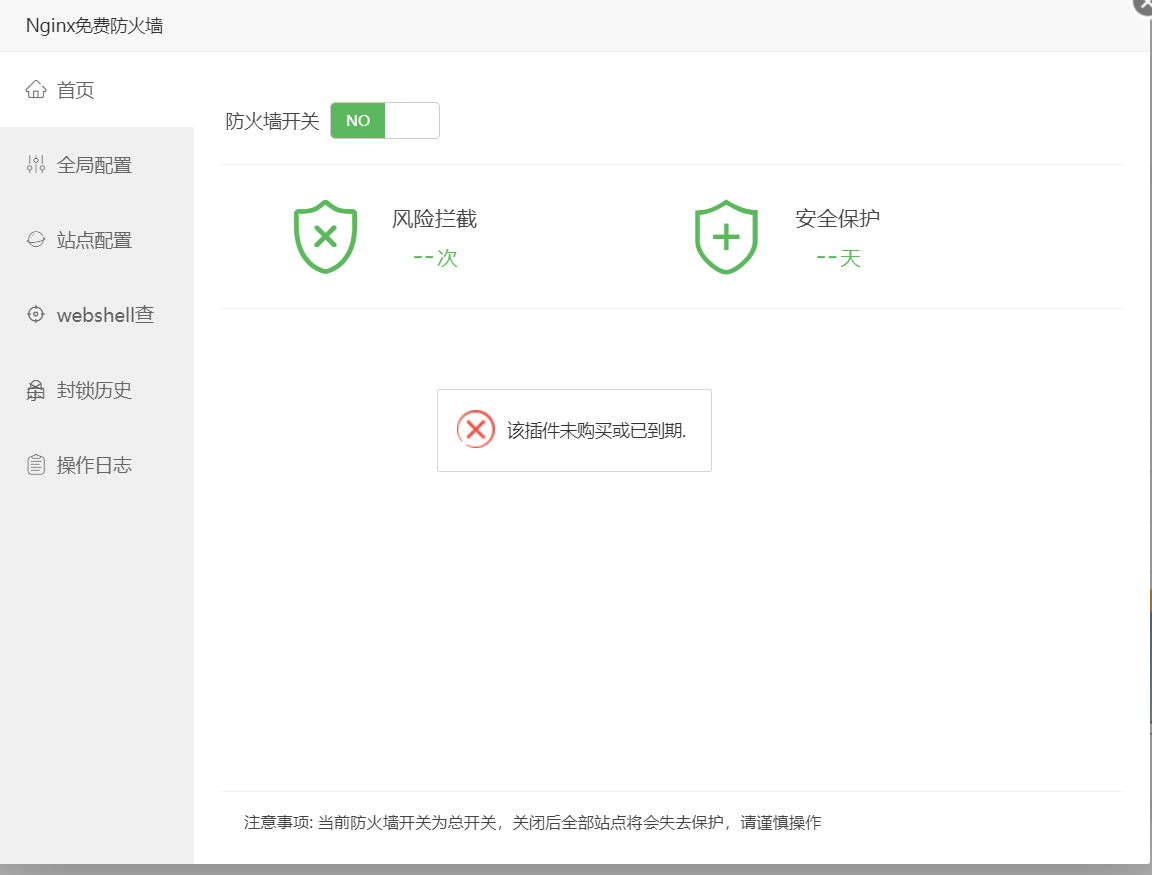
Task: Click the sliders icon beside 全局配置
Action: click(36, 165)
